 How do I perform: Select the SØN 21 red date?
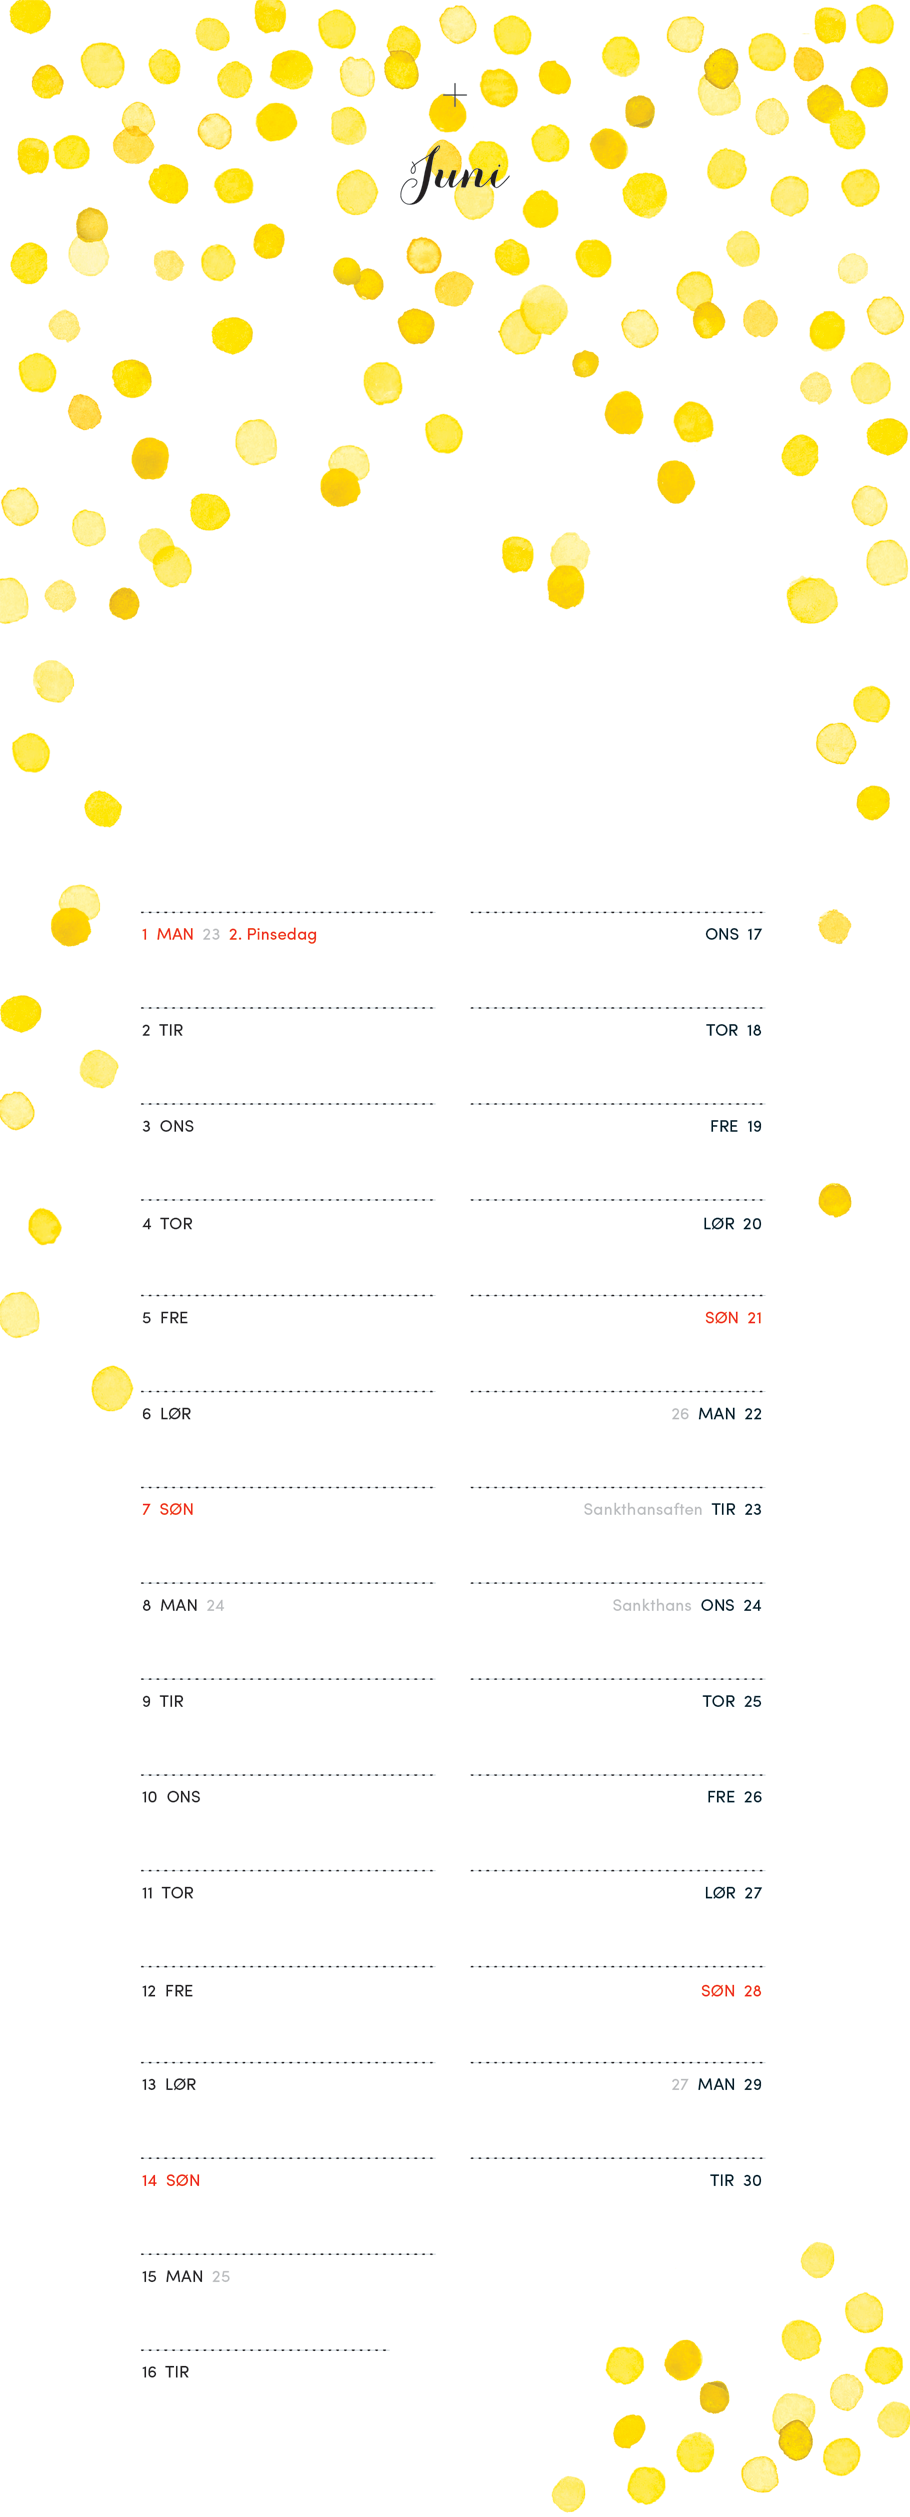(733, 1318)
